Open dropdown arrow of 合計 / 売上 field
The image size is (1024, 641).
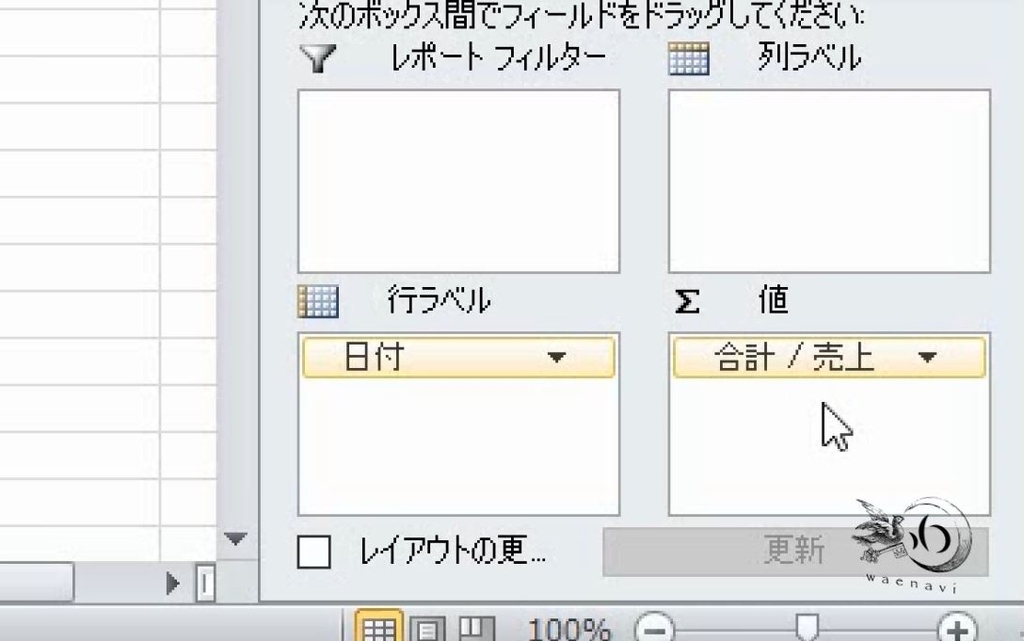(927, 357)
